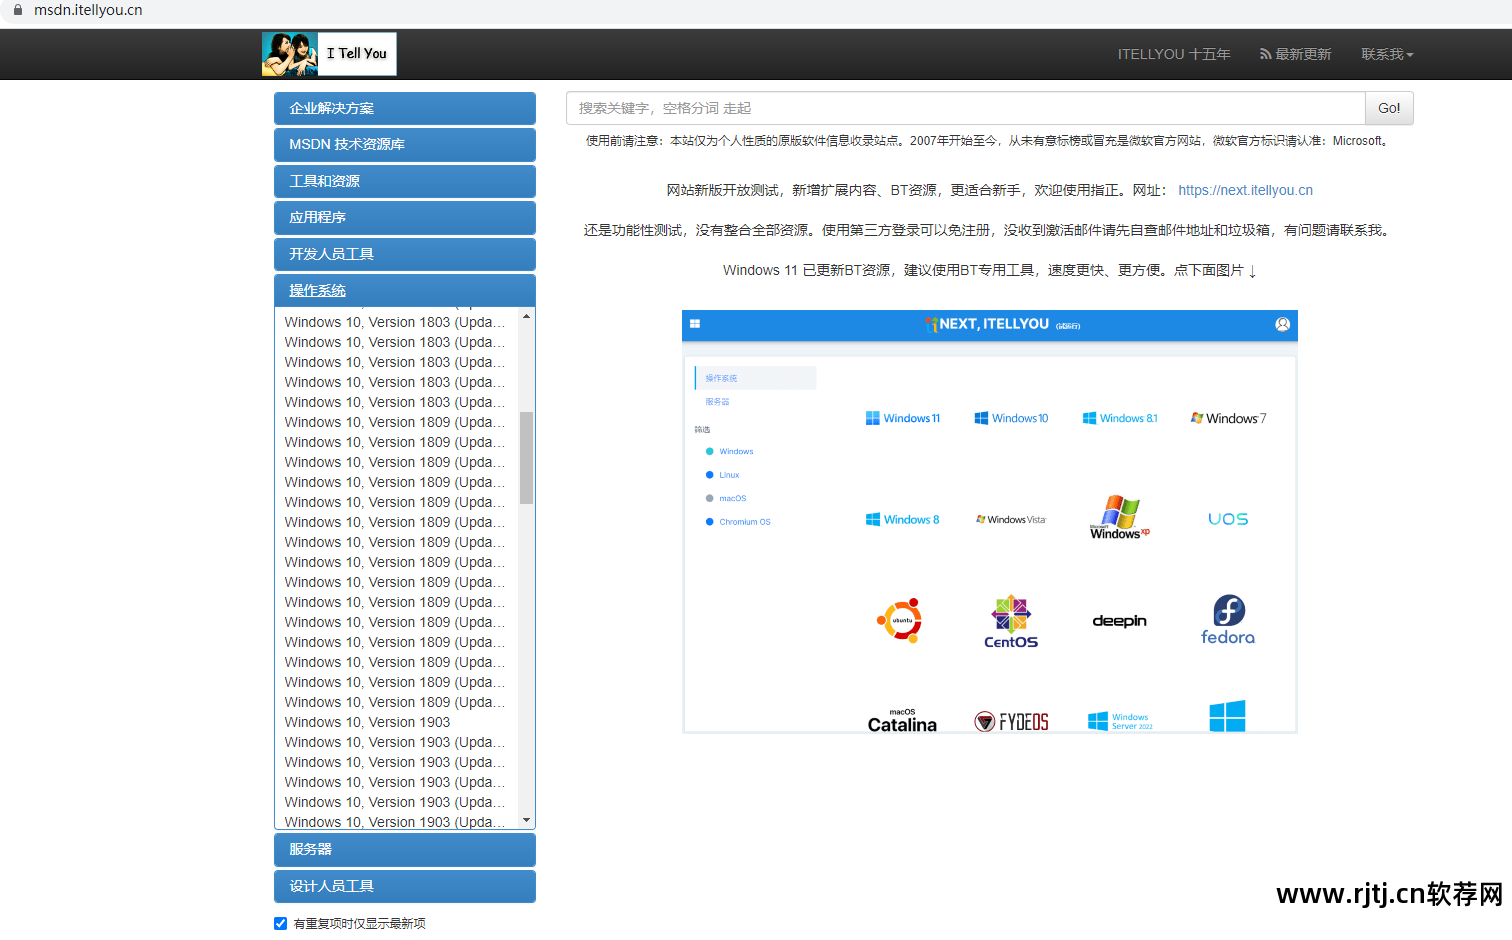This screenshot has width=1512, height=940.
Task: Select the Windows Vista logo
Action: pyautogui.click(x=1011, y=519)
